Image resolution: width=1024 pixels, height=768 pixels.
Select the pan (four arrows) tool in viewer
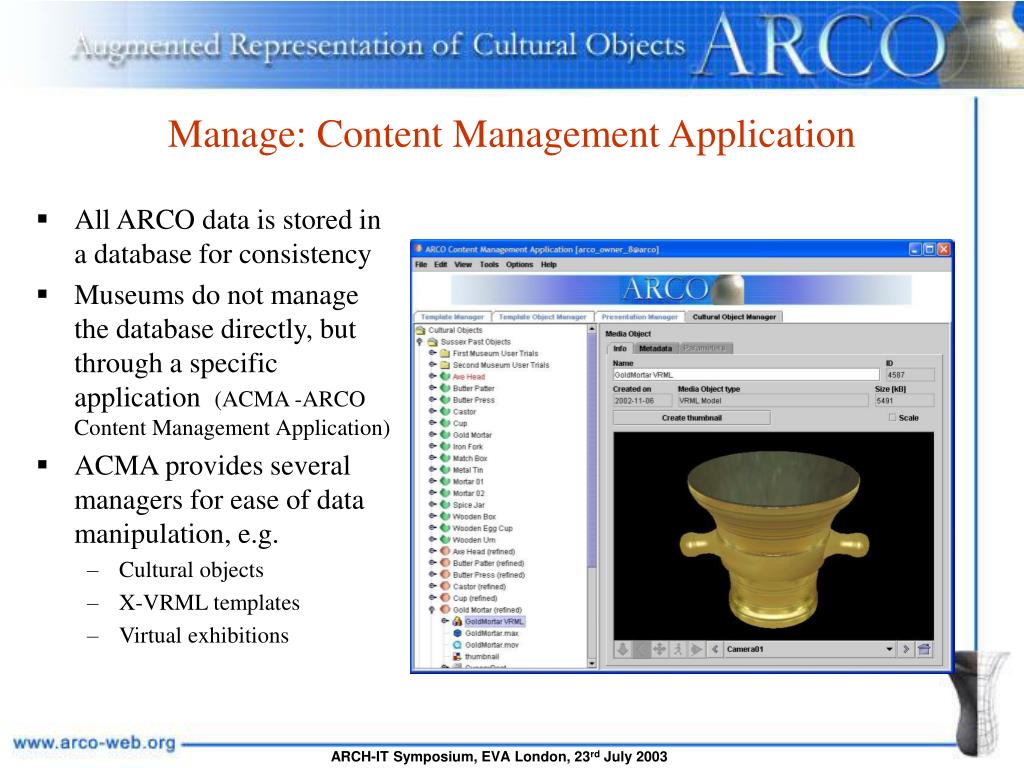click(660, 649)
